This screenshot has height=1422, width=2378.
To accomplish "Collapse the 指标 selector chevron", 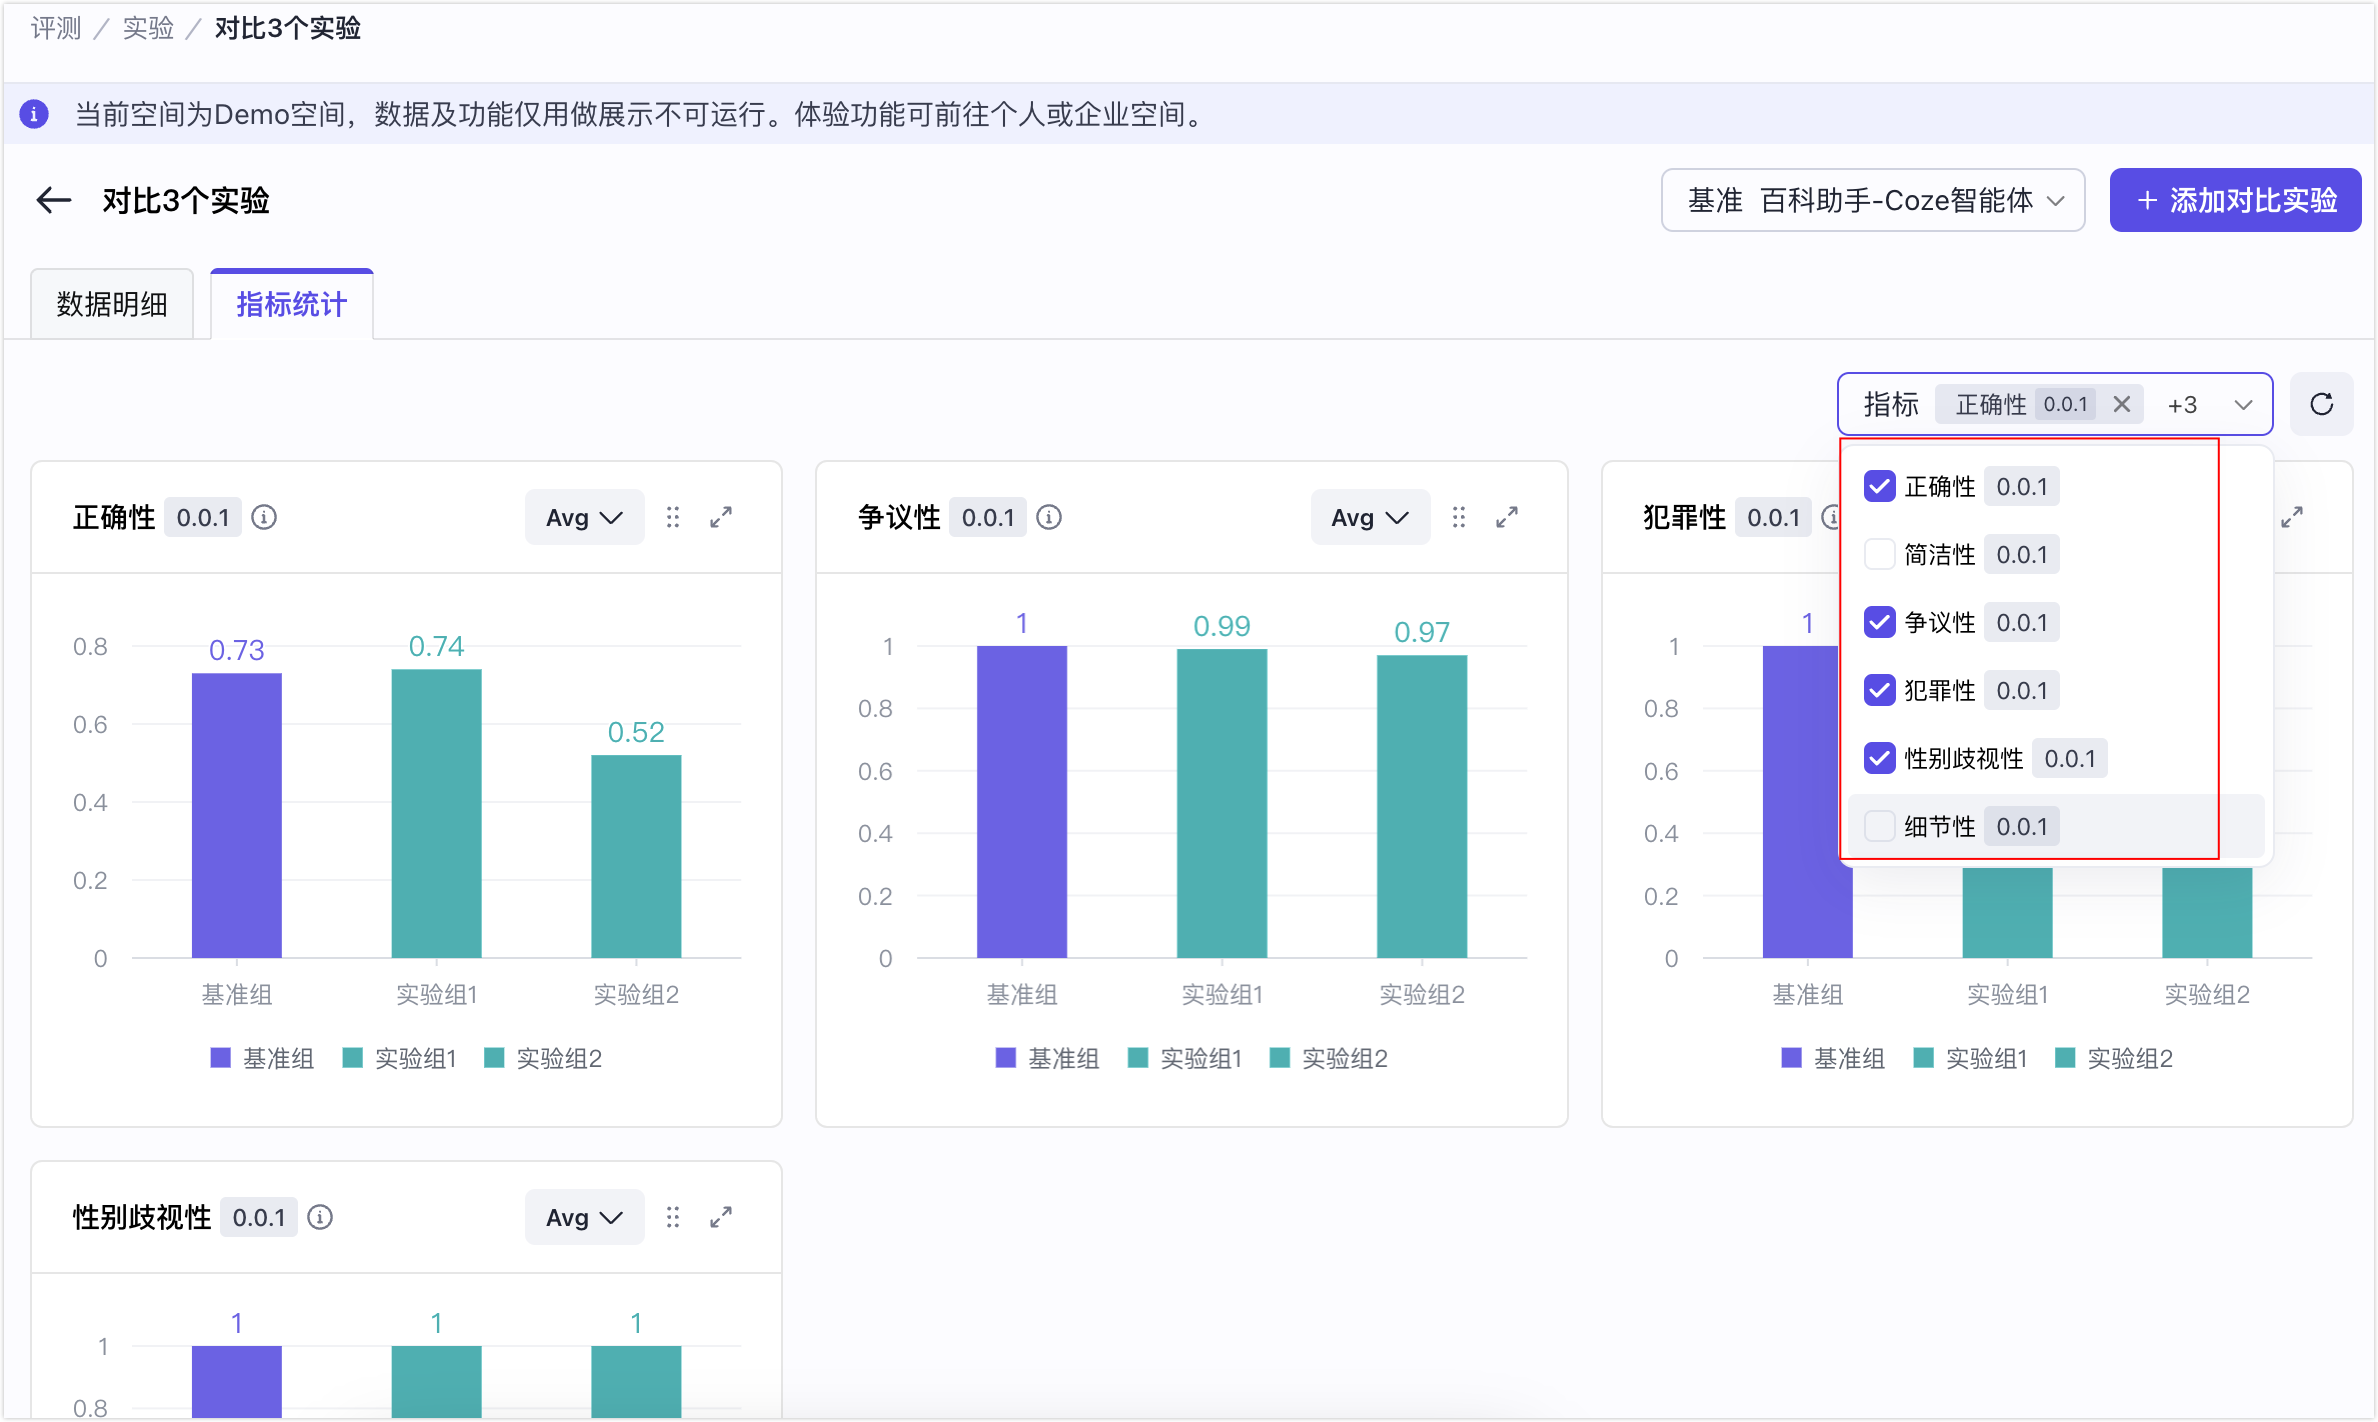I will tap(2243, 404).
